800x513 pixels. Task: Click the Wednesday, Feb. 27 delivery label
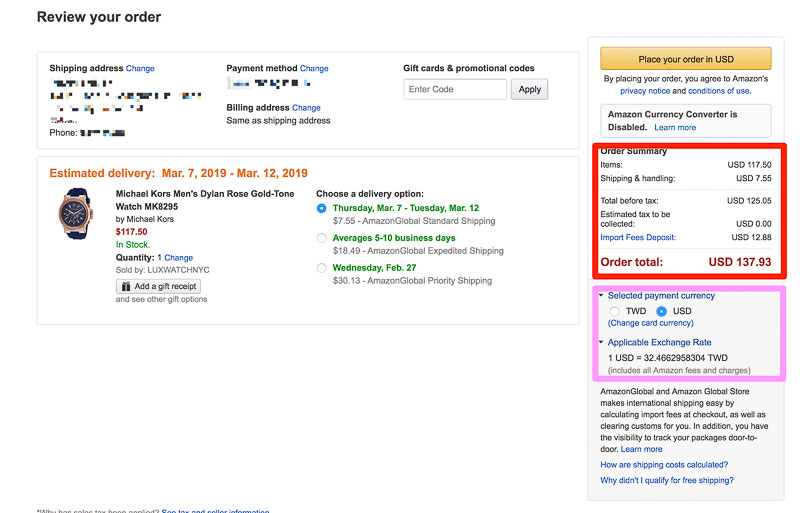click(x=374, y=268)
